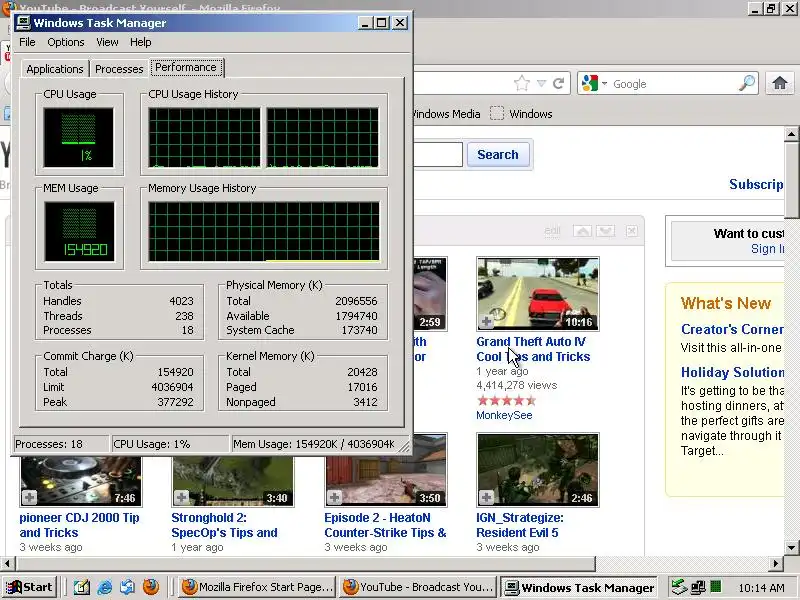The image size is (800, 600).
Task: Open Counter-Strike Tips video thumbnail
Action: [x=386, y=470]
